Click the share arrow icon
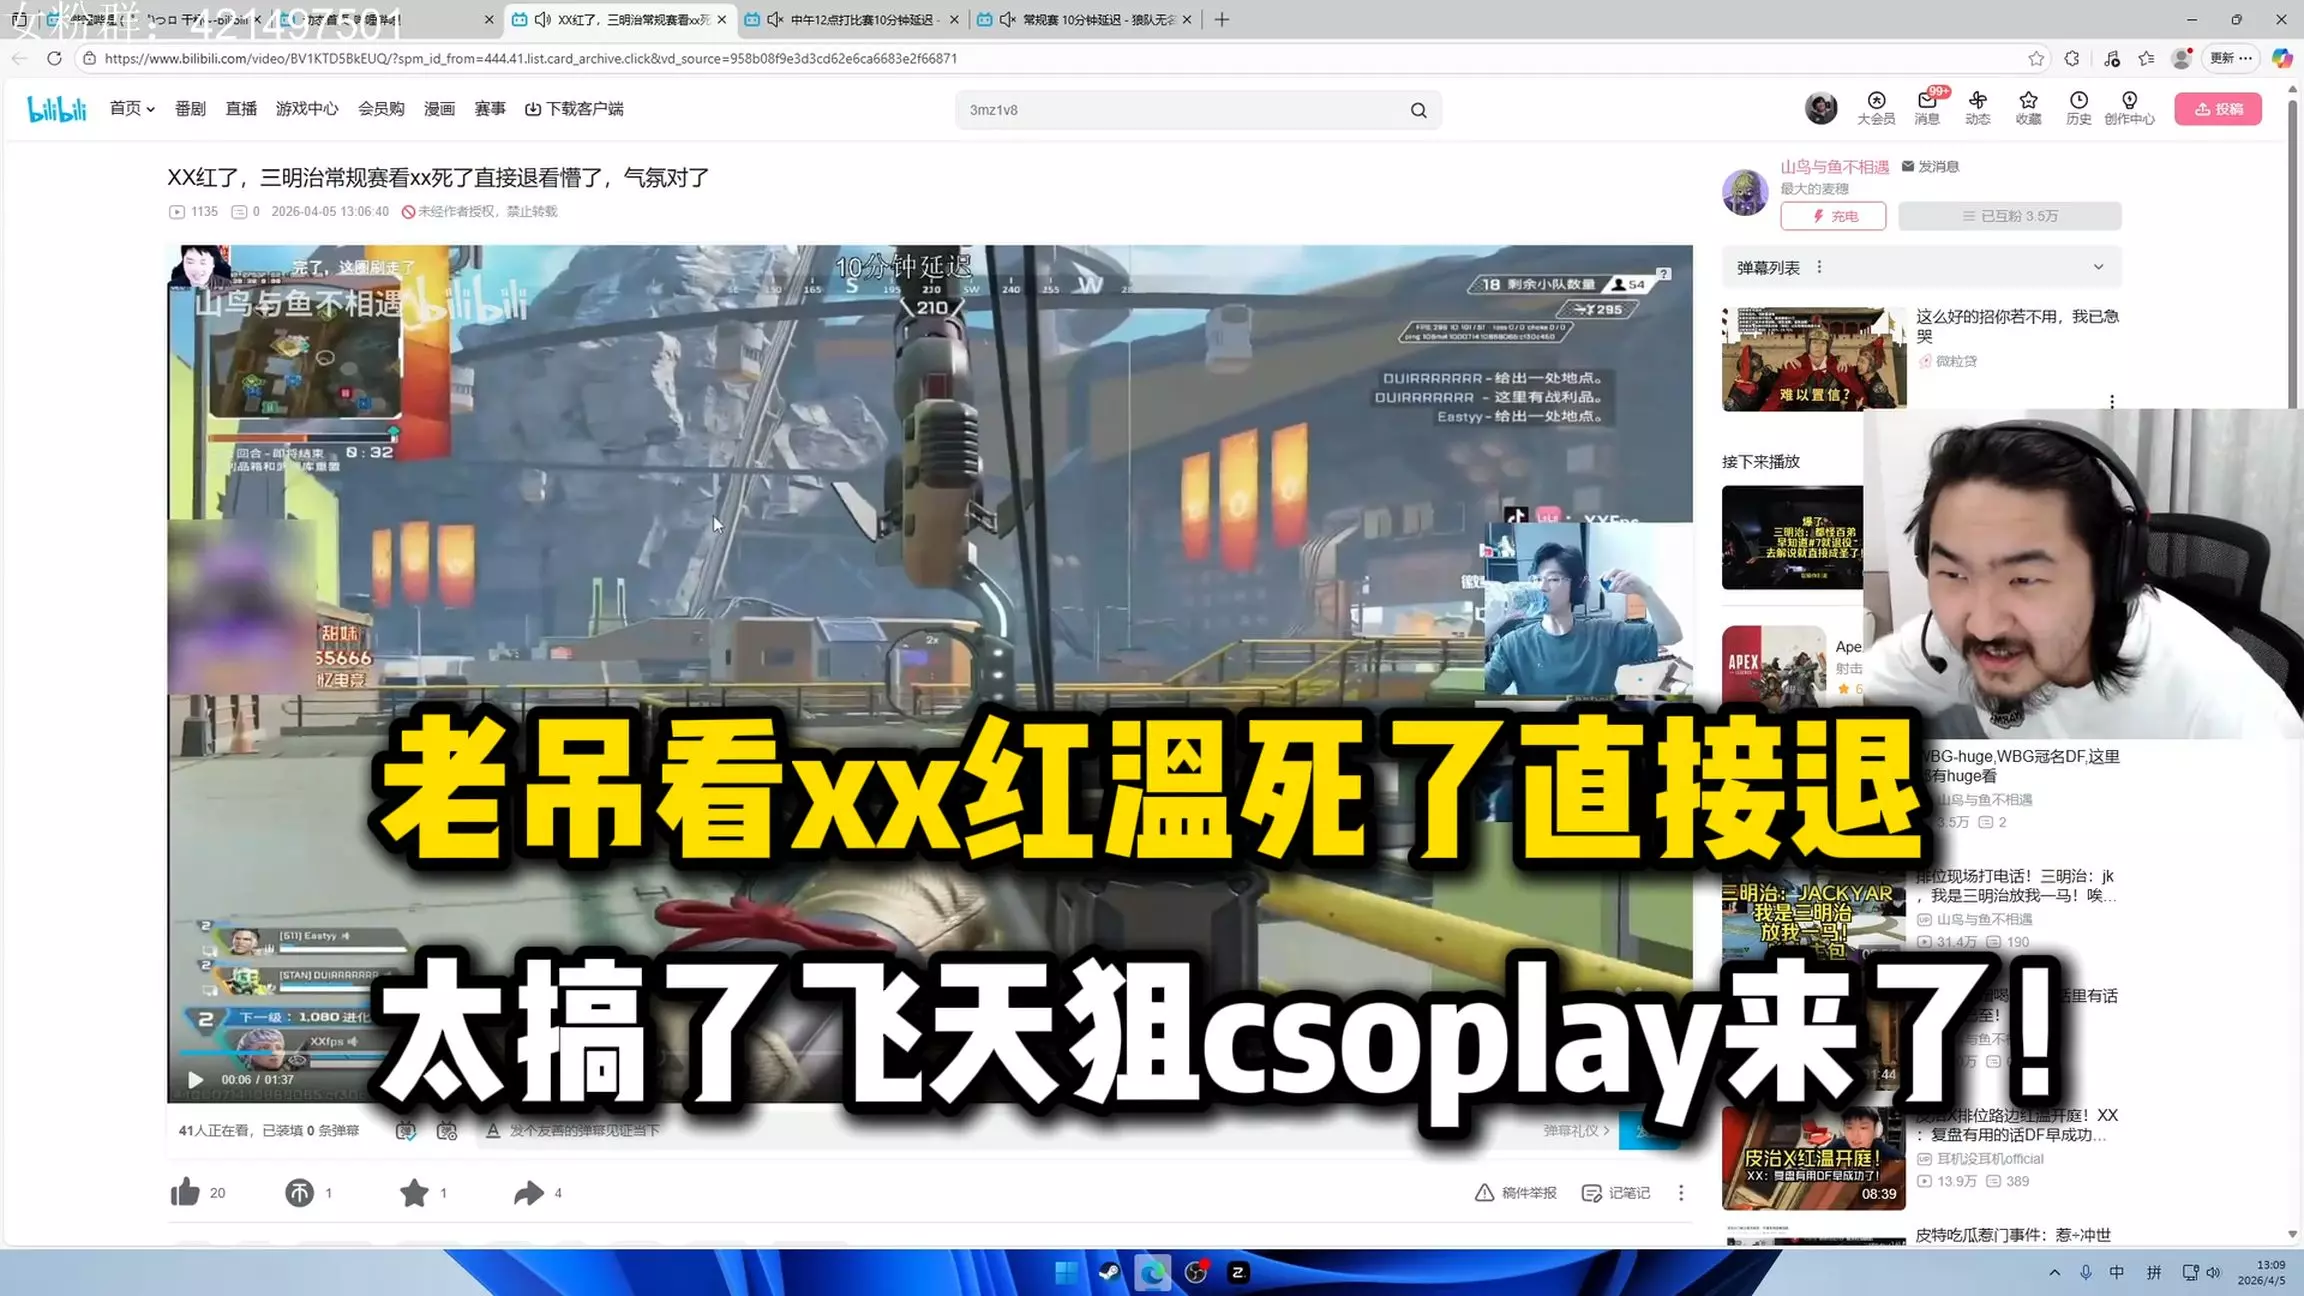 pyautogui.click(x=528, y=1192)
